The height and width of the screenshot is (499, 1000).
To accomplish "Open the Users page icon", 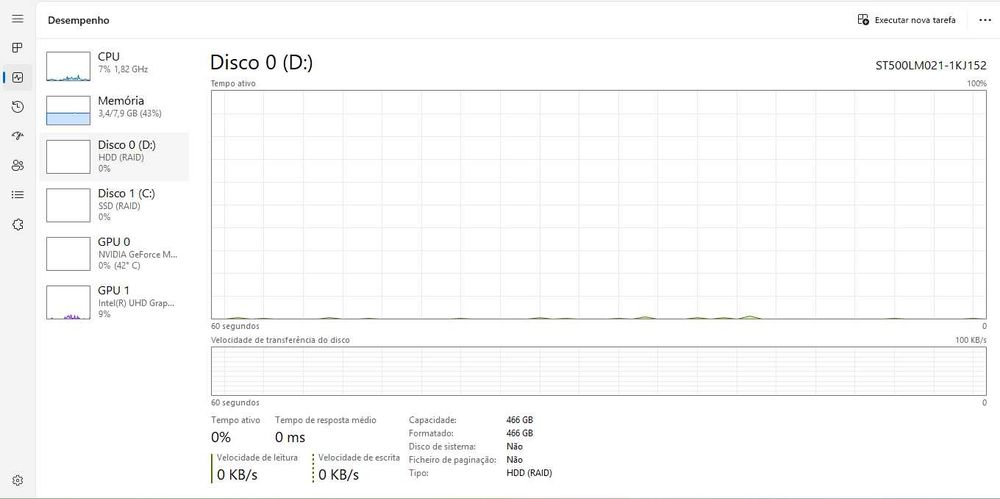I will click(18, 166).
